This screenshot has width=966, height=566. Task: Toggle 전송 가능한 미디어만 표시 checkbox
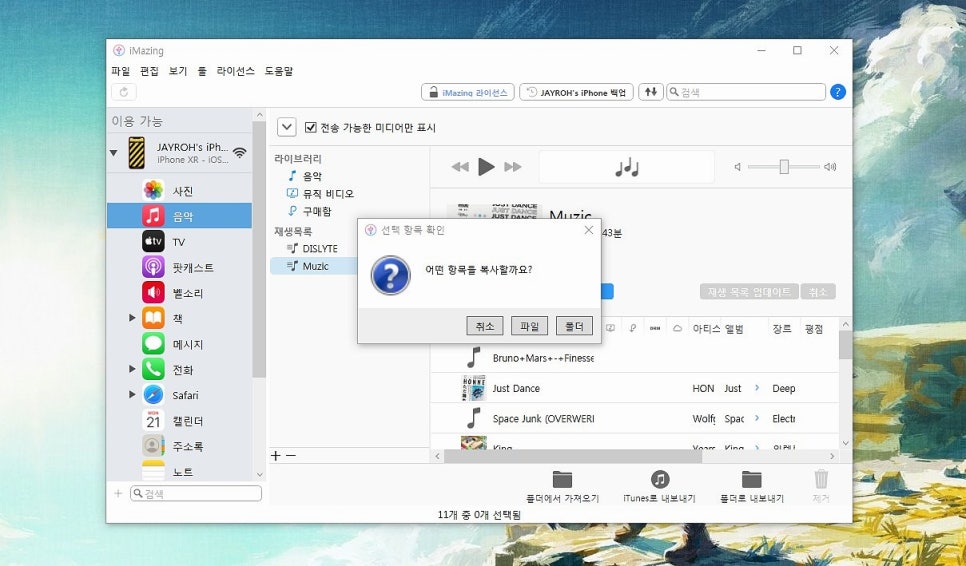311,127
